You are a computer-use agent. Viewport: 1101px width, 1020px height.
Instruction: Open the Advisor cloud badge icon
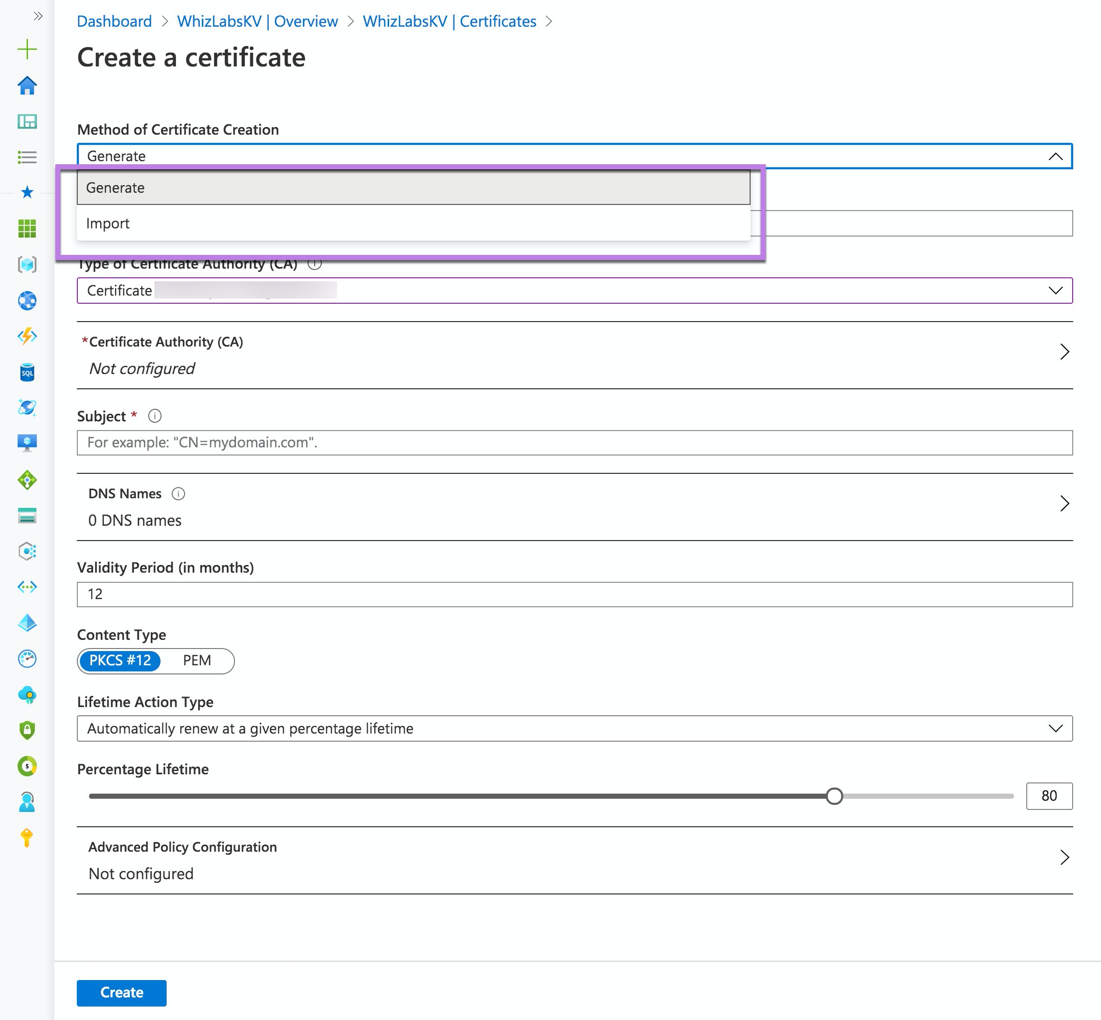point(27,695)
